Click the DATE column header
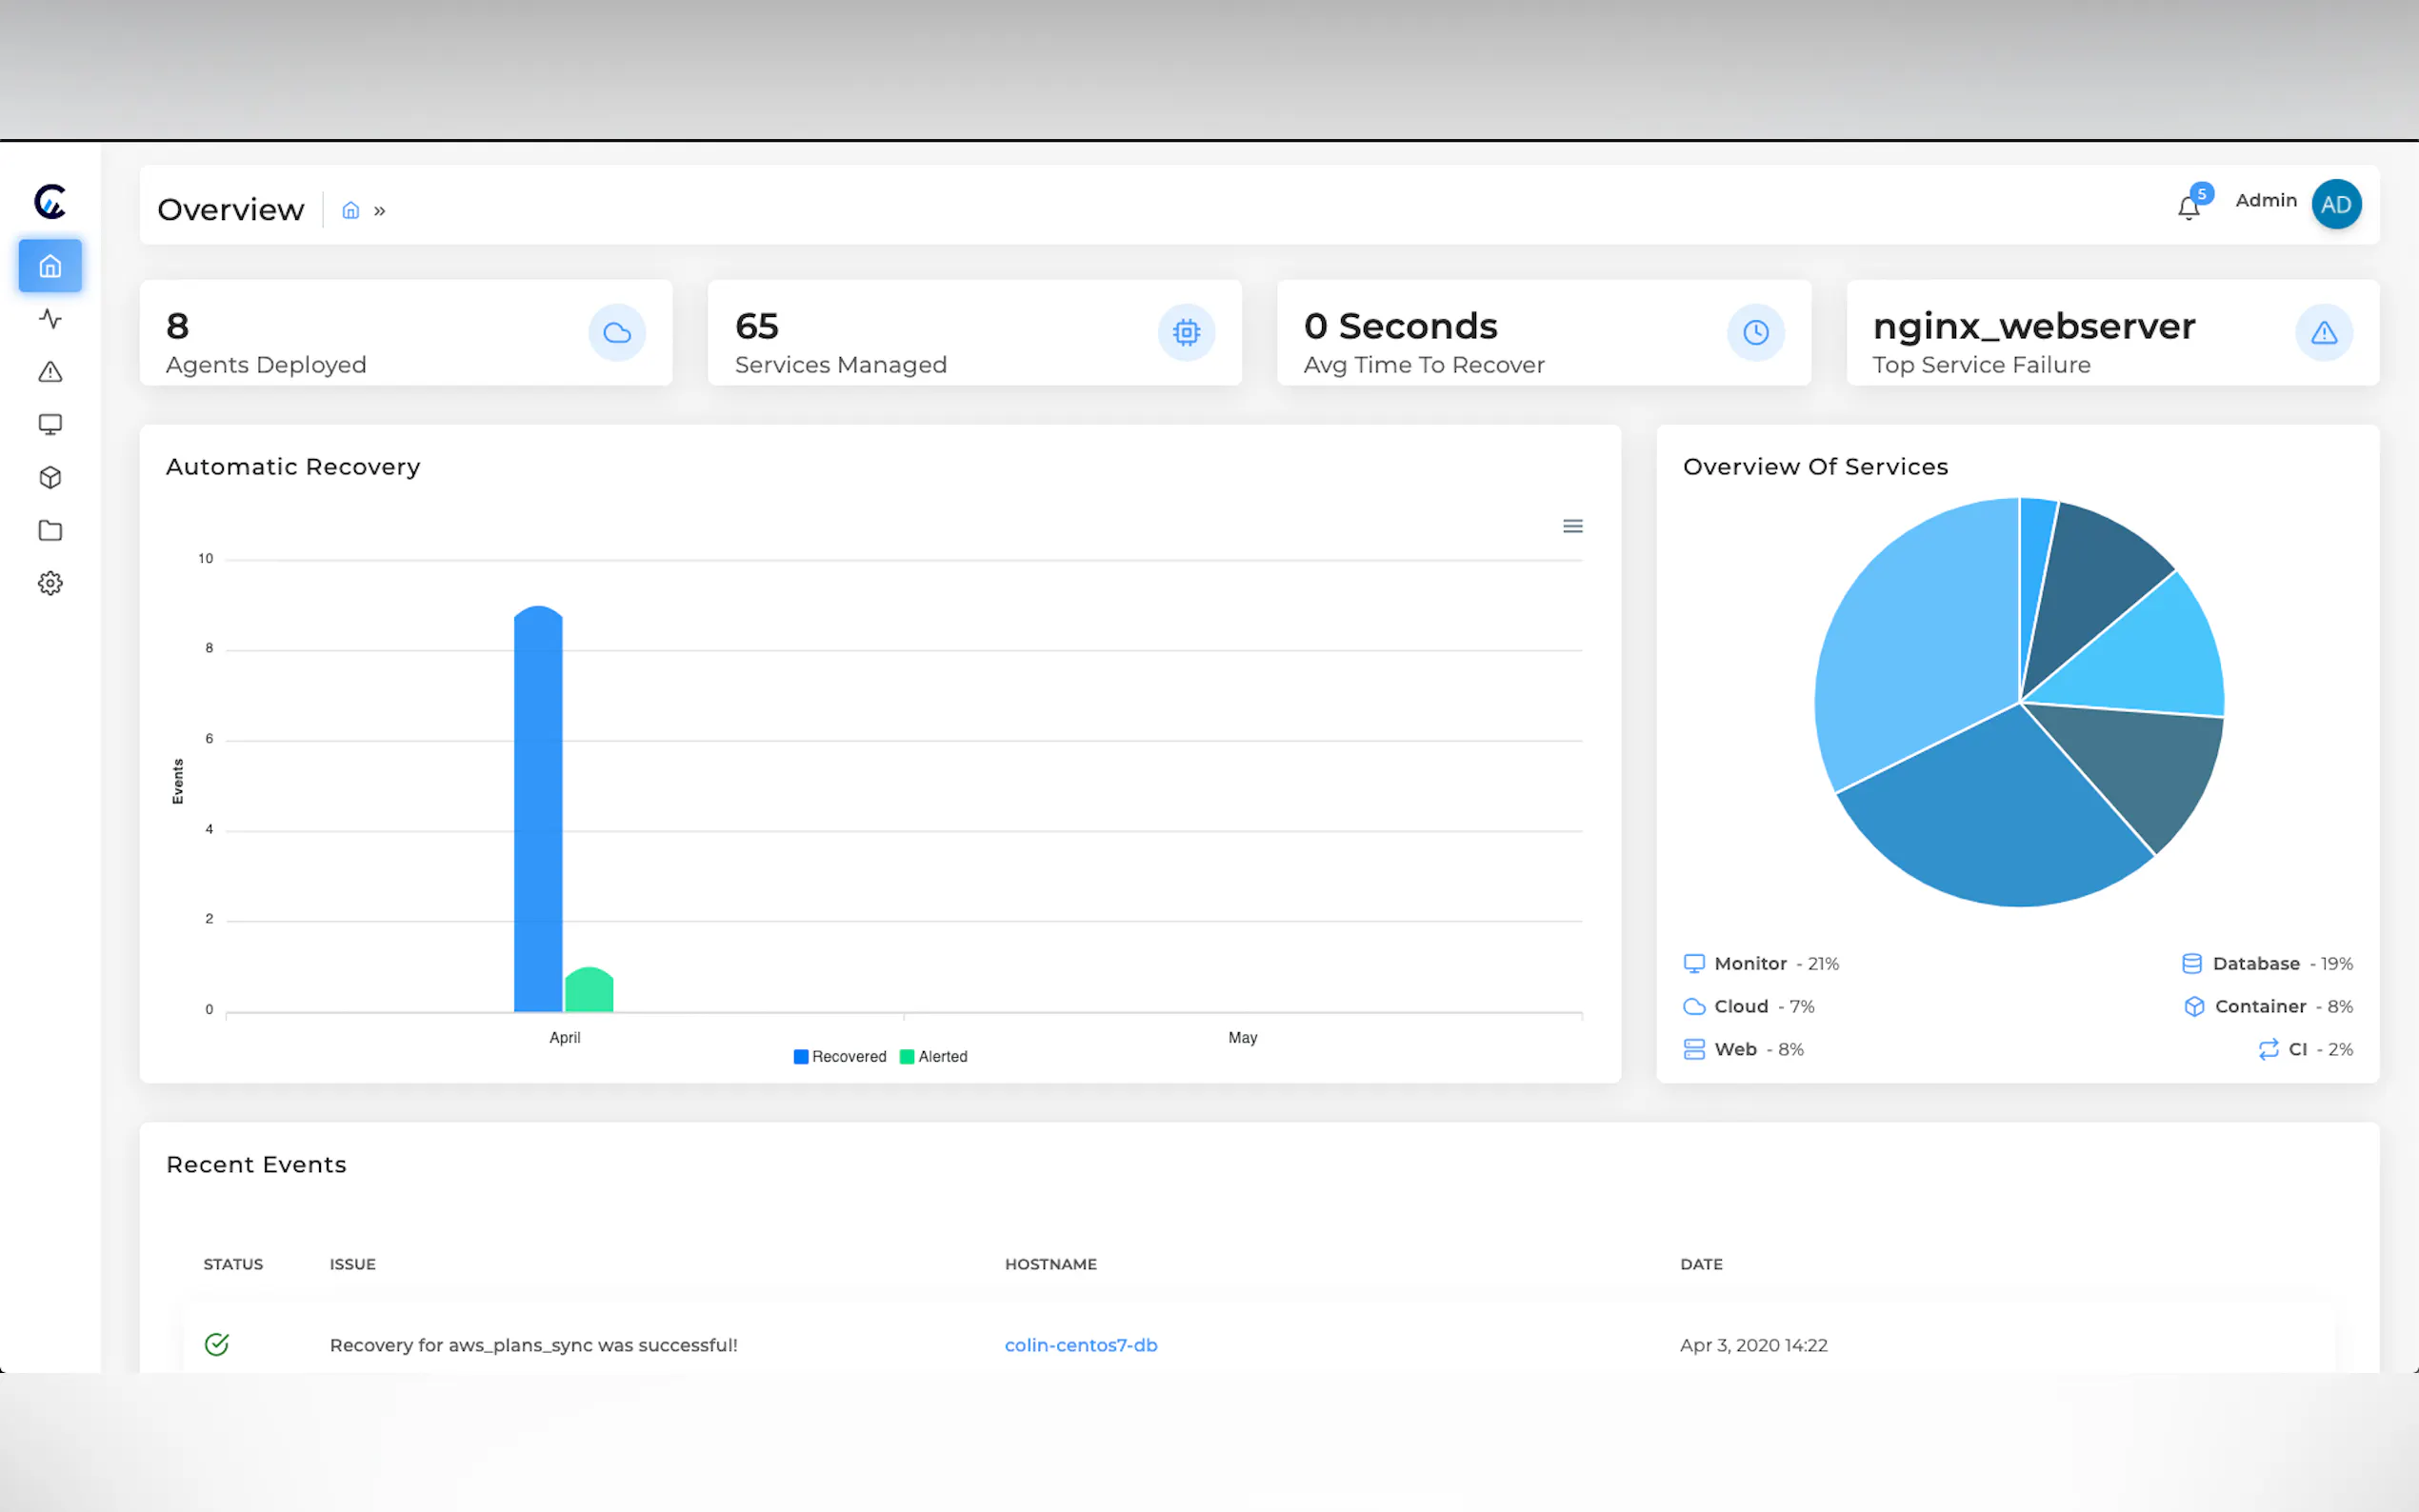This screenshot has width=2419, height=1512. (1701, 1265)
